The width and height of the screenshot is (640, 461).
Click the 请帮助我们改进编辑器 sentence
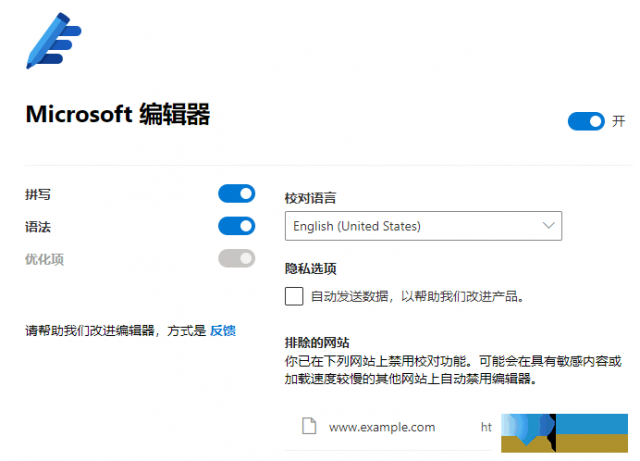coord(115,330)
